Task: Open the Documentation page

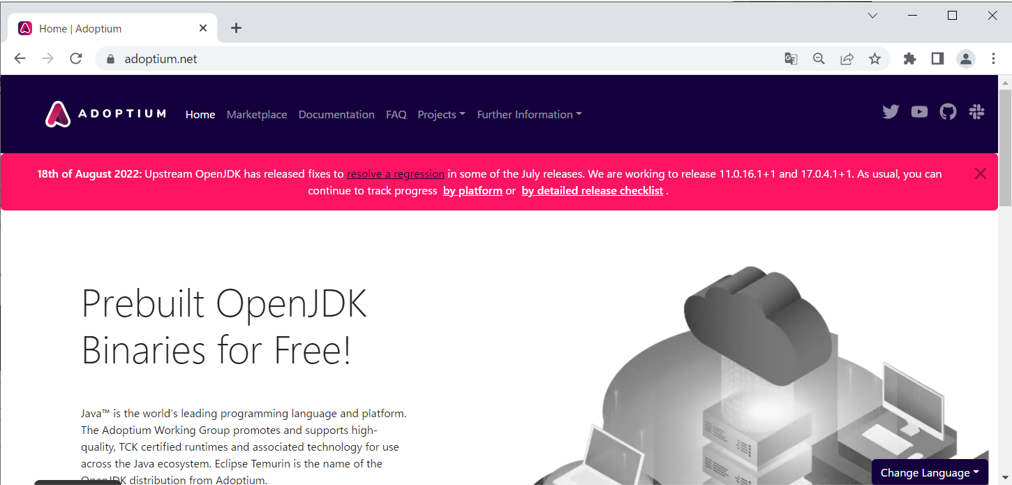Action: coord(336,114)
